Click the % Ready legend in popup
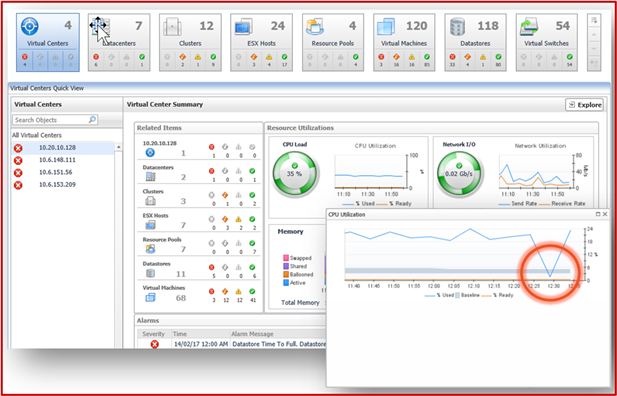Image resolution: width=617 pixels, height=396 pixels. point(497,295)
